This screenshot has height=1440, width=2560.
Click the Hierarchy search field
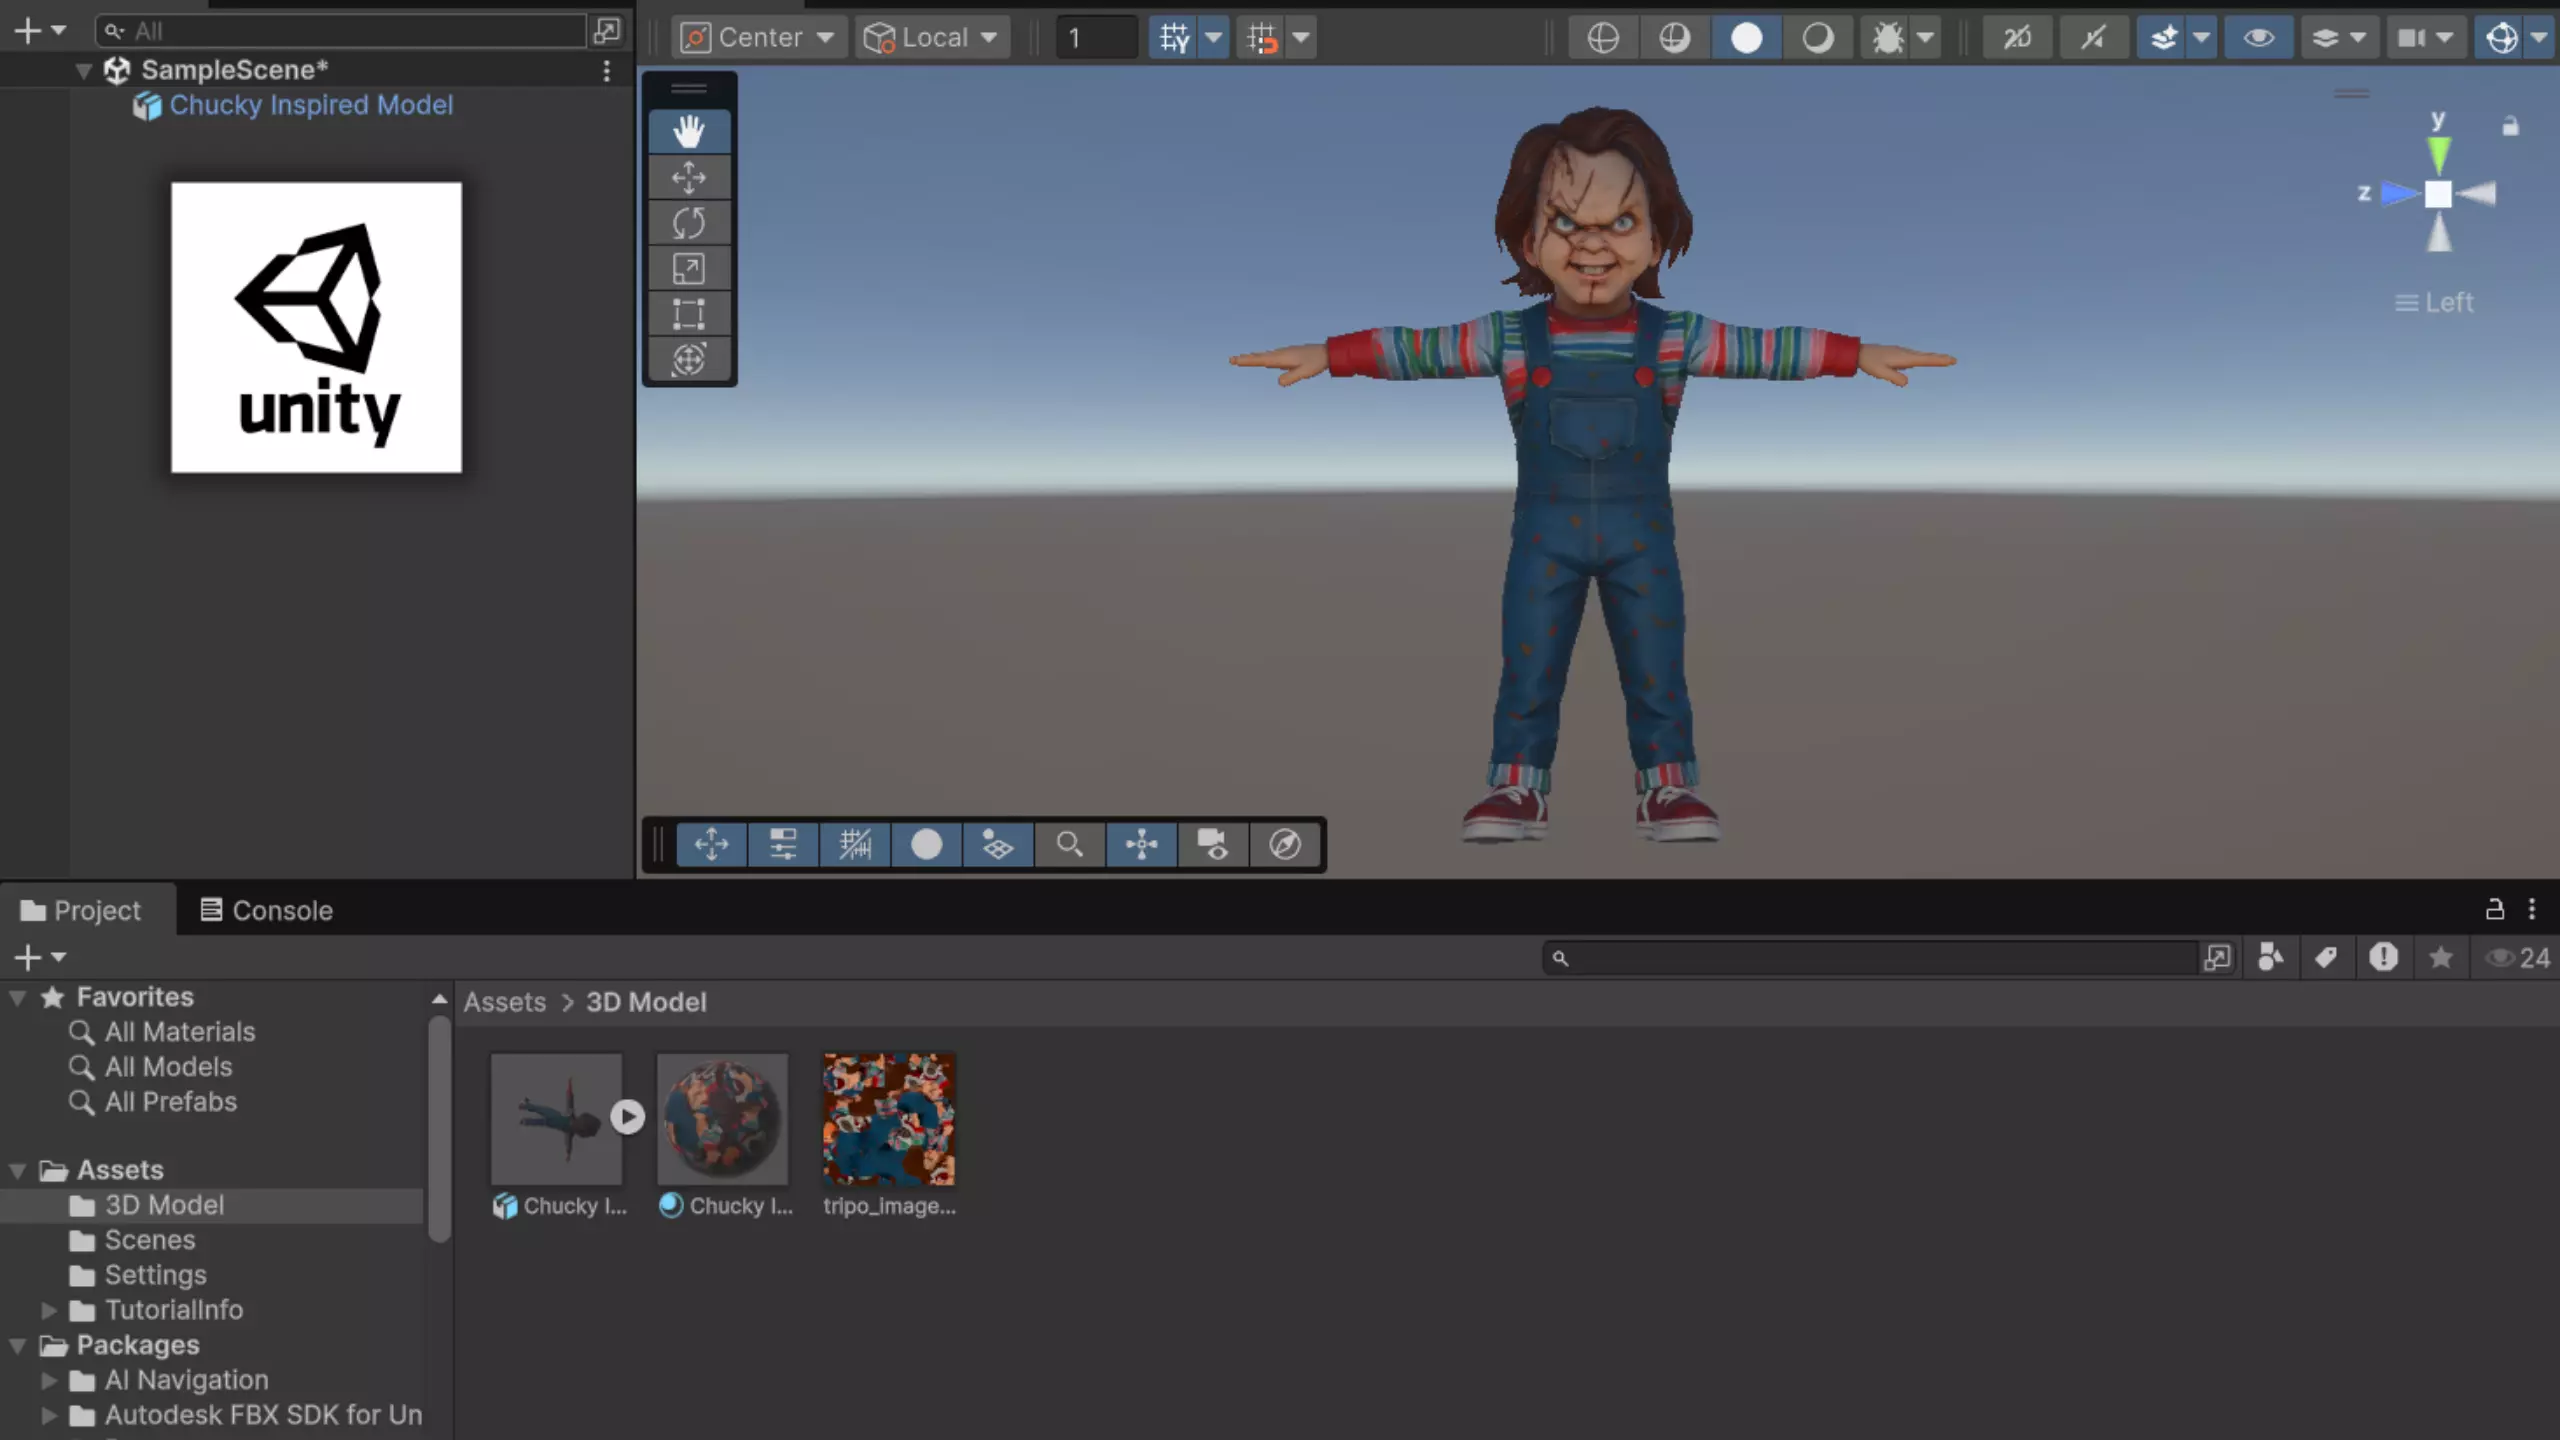[340, 31]
